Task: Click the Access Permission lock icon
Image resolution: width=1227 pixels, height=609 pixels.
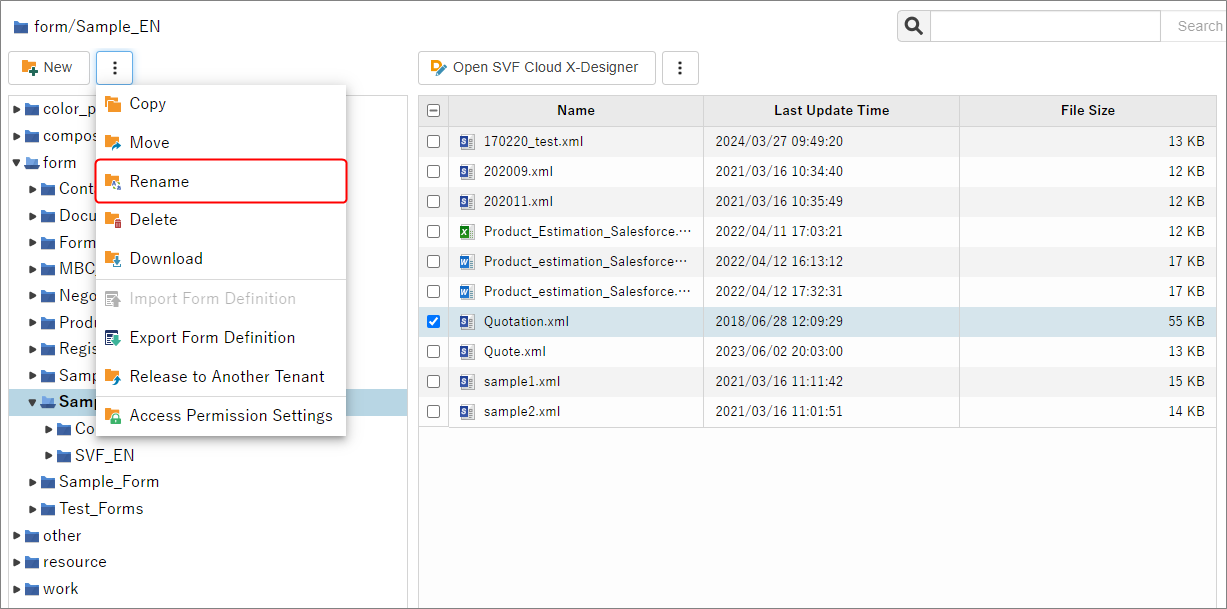Action: (x=113, y=416)
